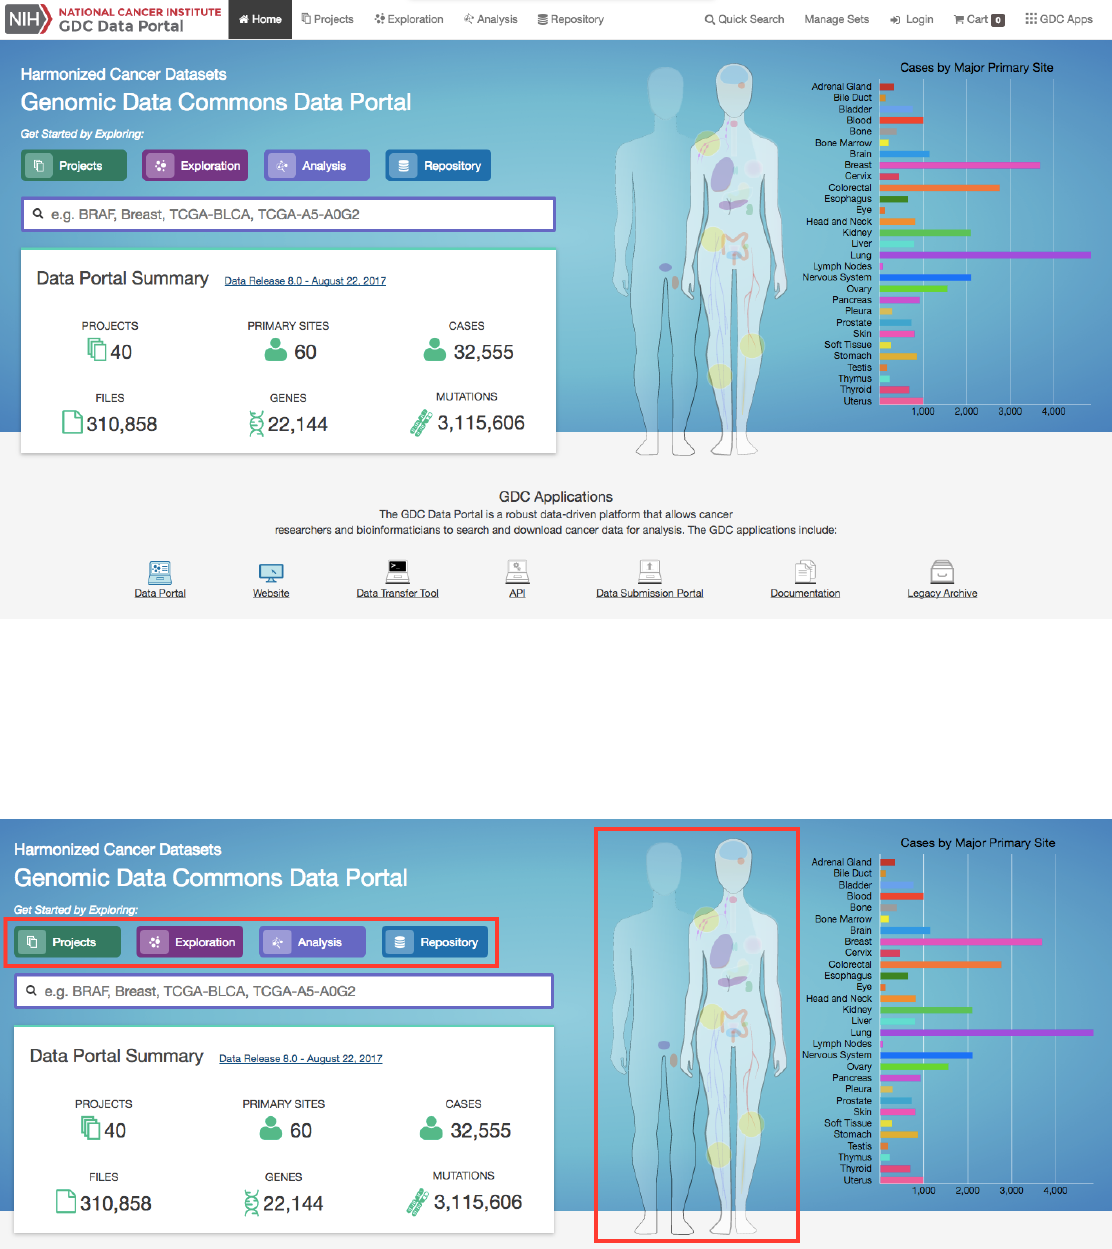Open the Cart in the navigation bar
Screen dimensions: 1112x1249
coord(979,19)
